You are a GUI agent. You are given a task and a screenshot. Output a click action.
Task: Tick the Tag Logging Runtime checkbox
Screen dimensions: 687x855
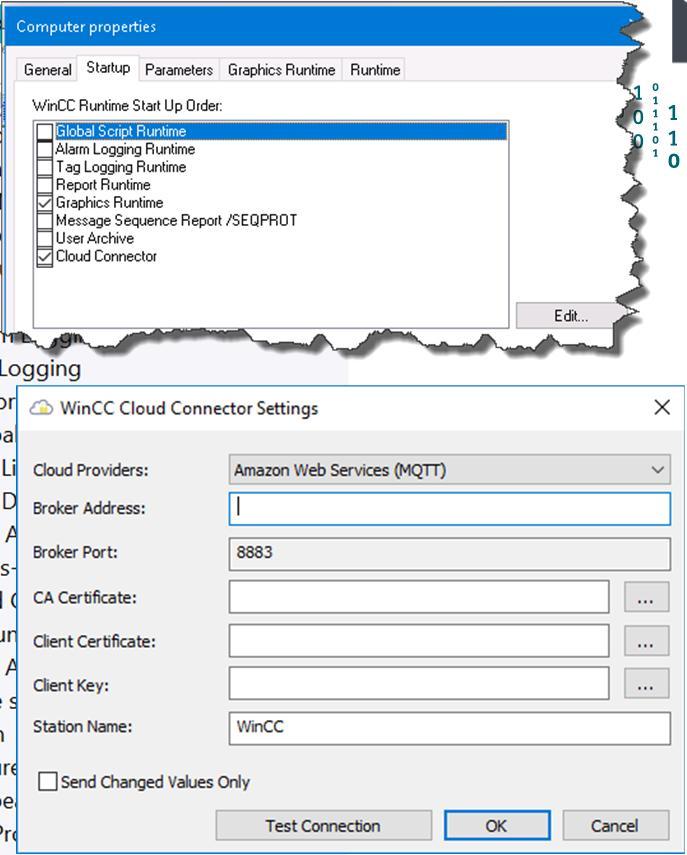(x=45, y=167)
